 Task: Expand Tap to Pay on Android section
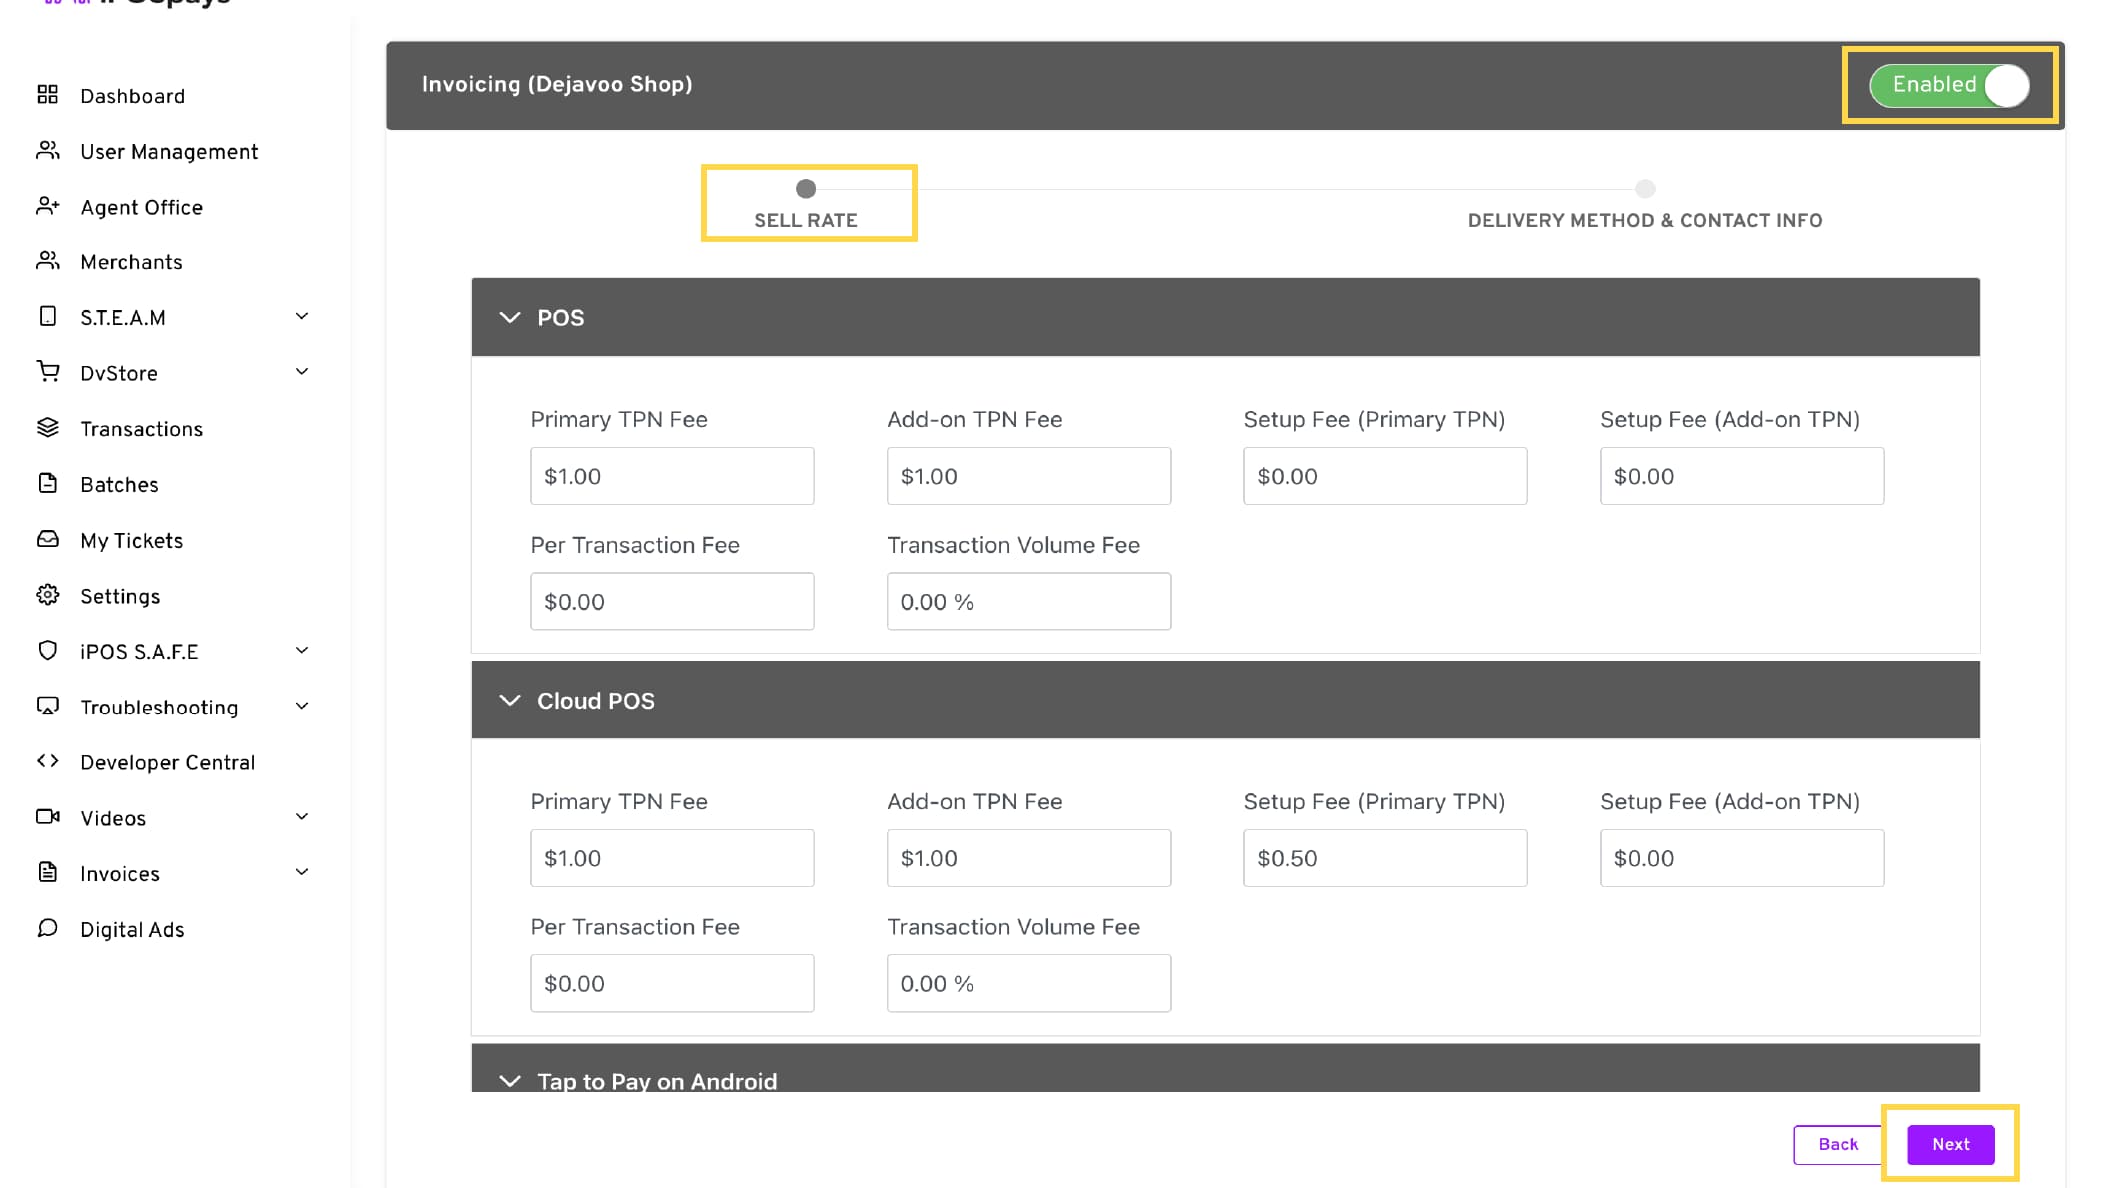510,1081
